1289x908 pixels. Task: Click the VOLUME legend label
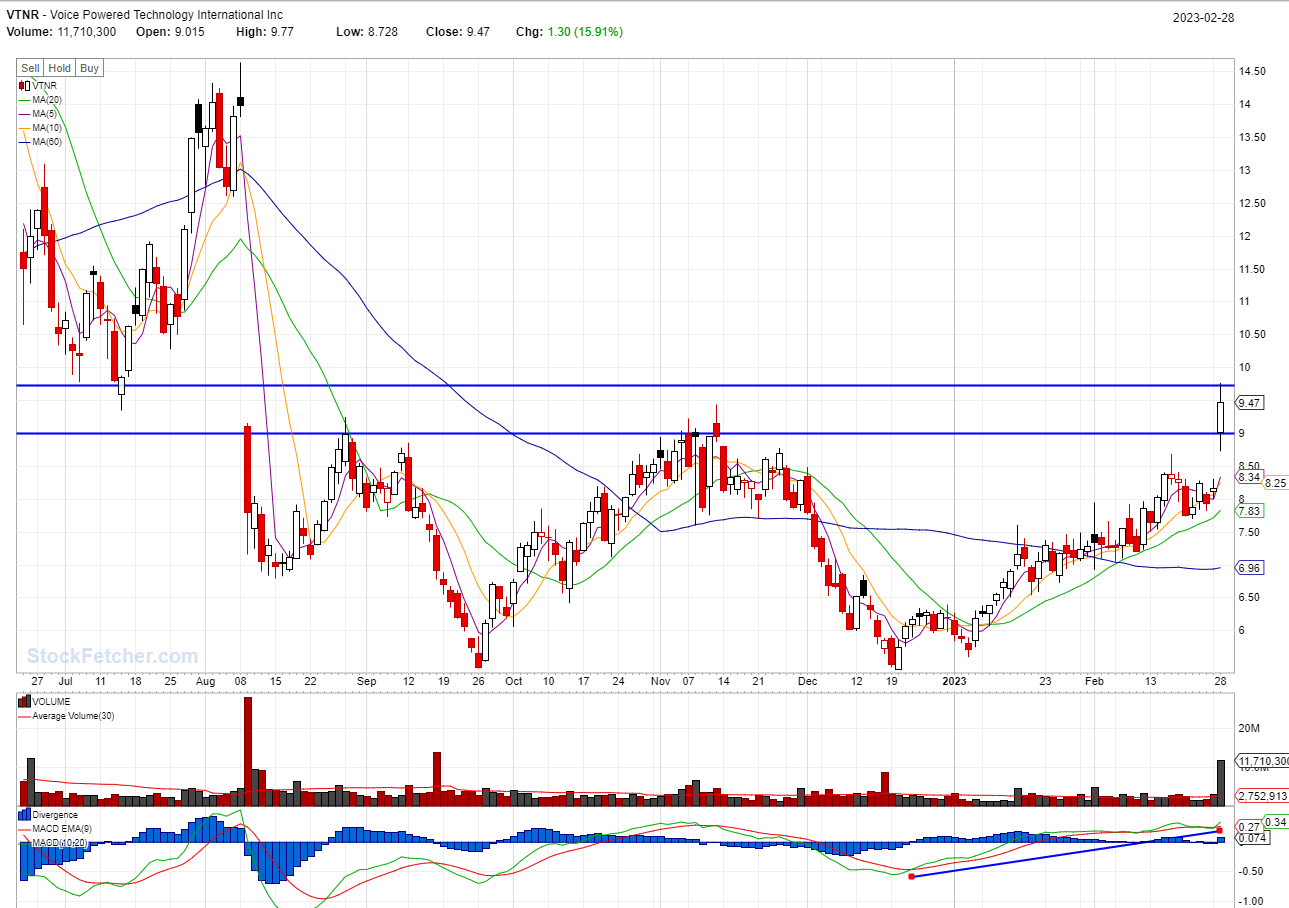pos(51,702)
